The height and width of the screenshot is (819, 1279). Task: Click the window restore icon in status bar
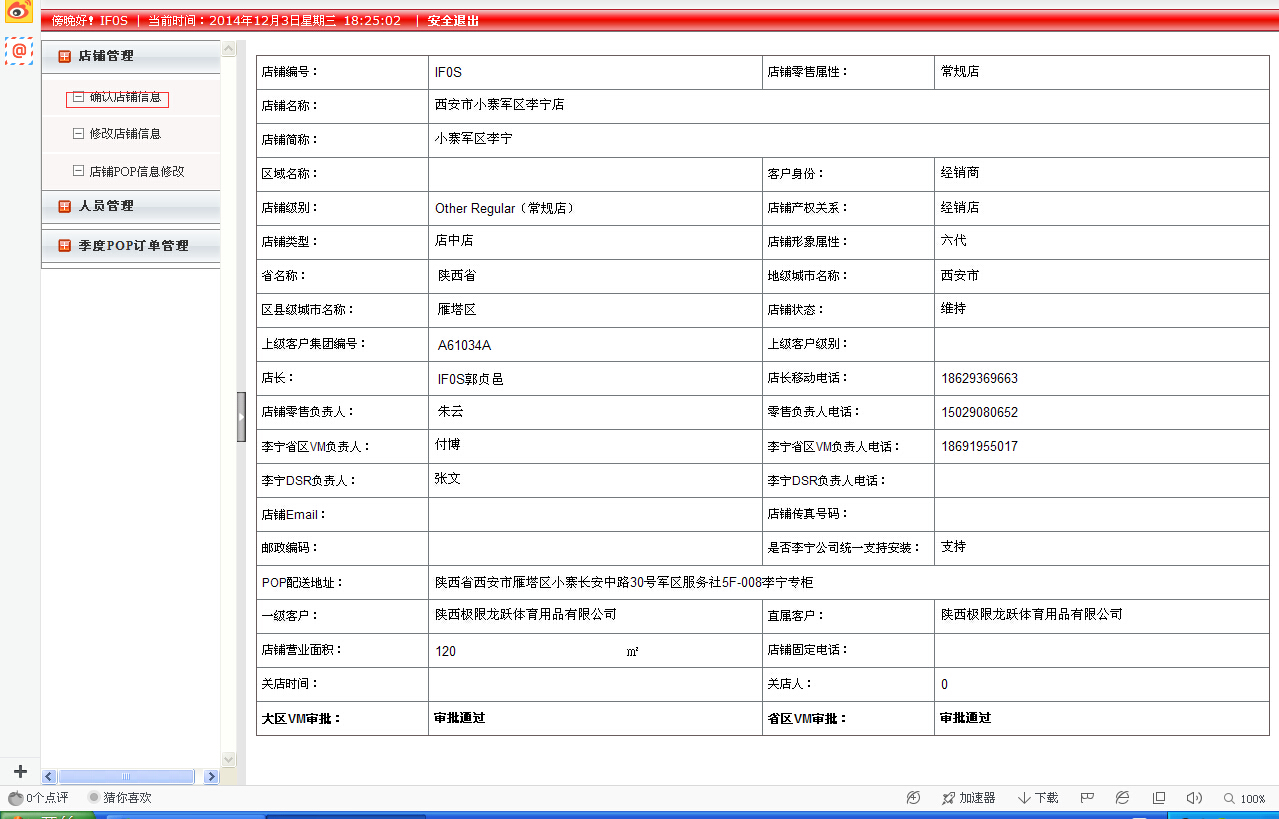point(1159,798)
